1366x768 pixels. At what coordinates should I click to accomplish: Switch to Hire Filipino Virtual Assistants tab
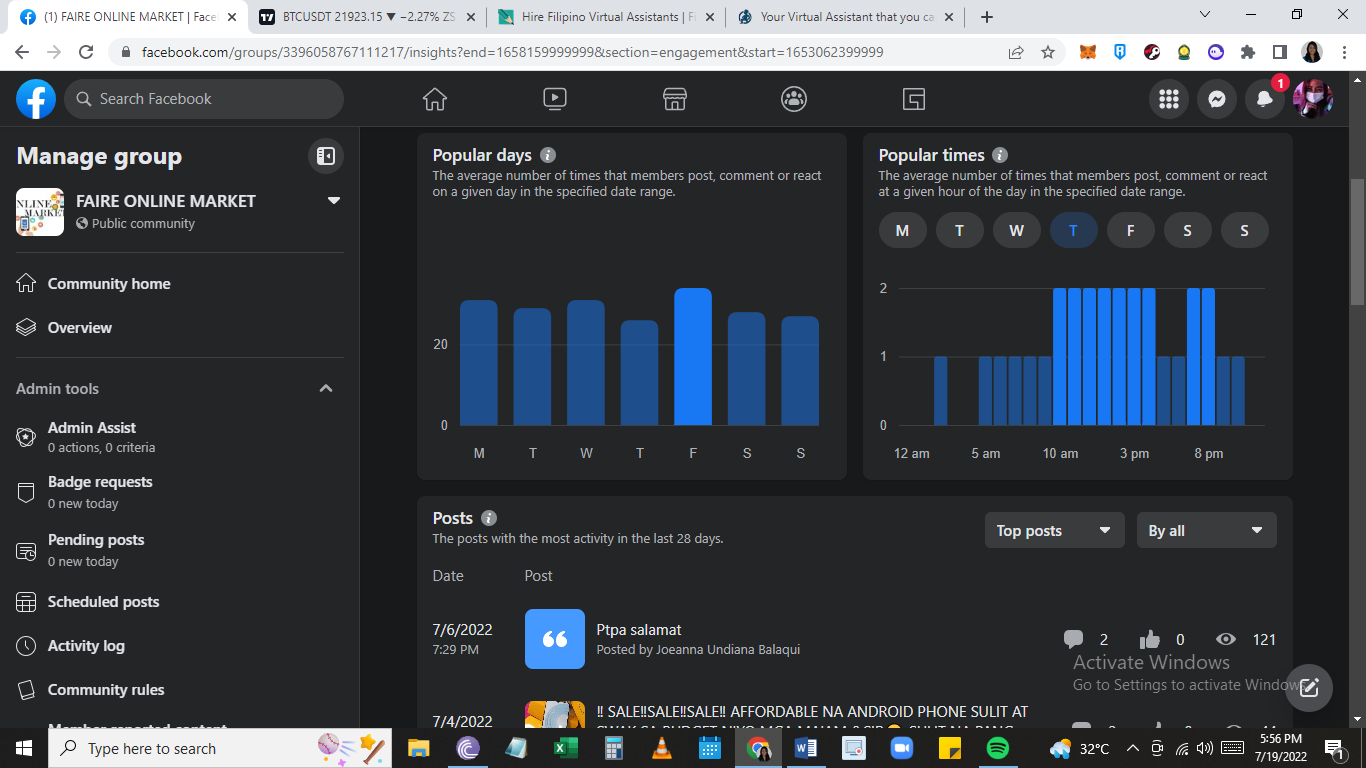[x=605, y=17]
